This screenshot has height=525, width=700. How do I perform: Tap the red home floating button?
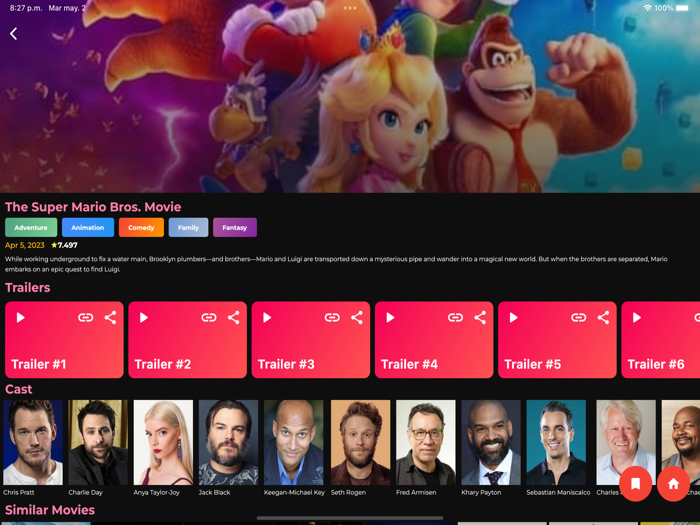(673, 484)
